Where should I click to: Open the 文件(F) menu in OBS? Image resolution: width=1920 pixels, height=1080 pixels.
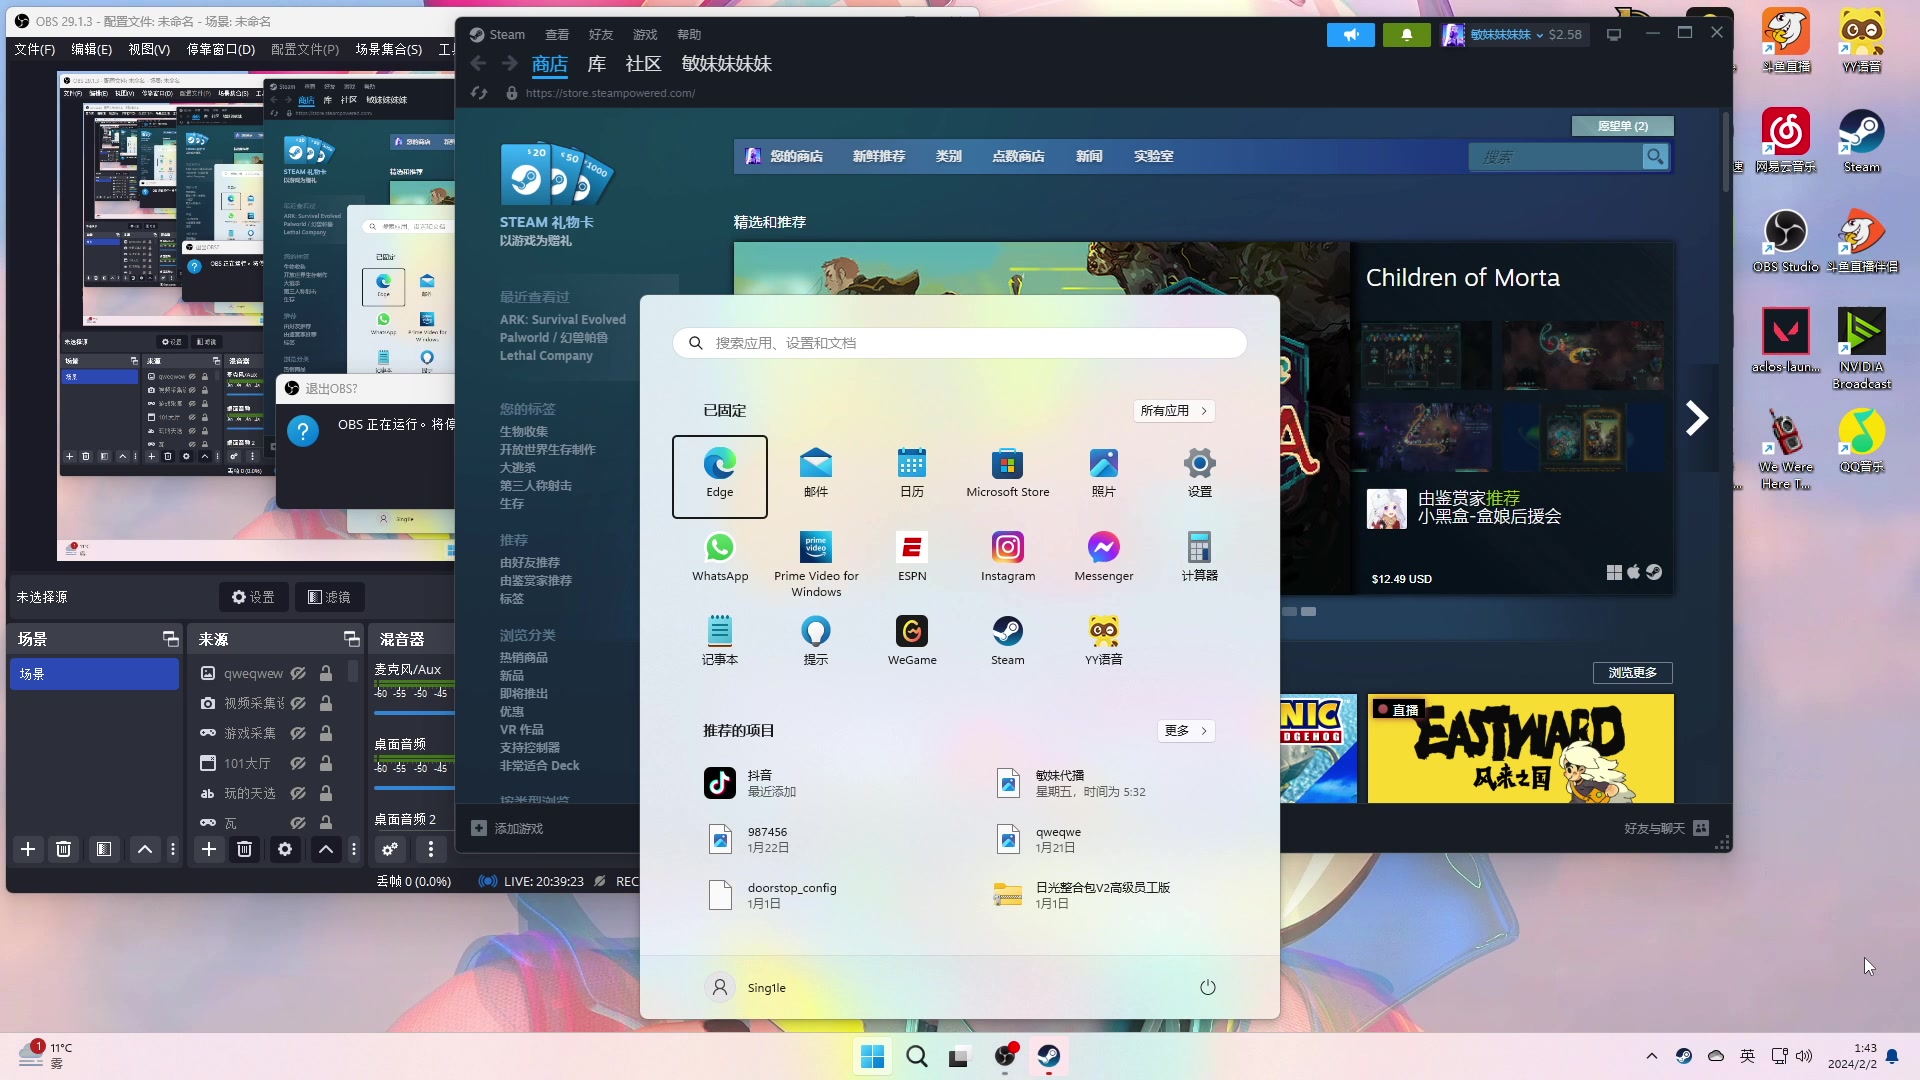(35, 49)
